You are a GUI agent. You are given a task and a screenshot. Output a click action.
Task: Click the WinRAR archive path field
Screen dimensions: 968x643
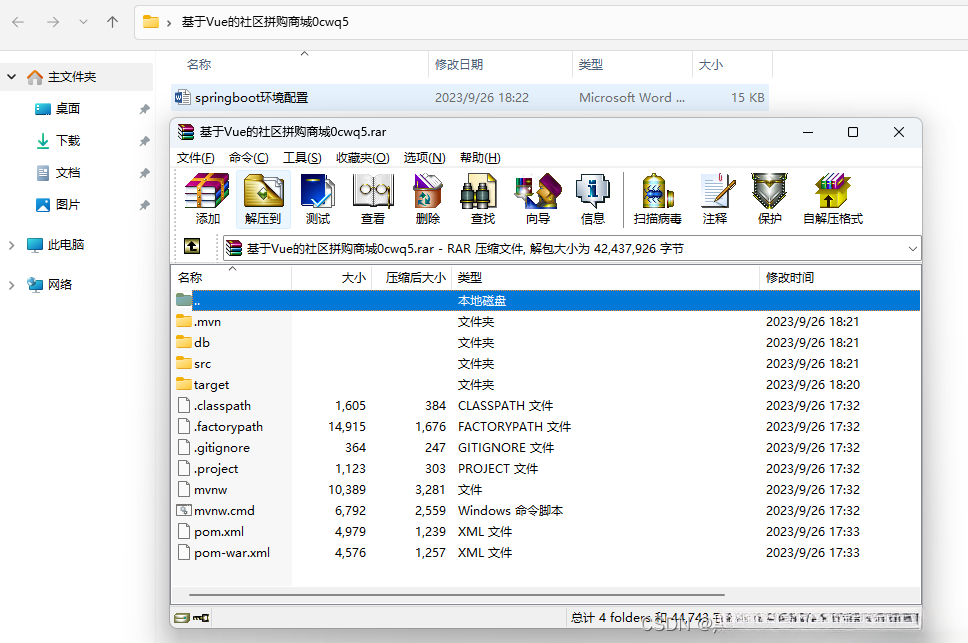[x=572, y=249]
